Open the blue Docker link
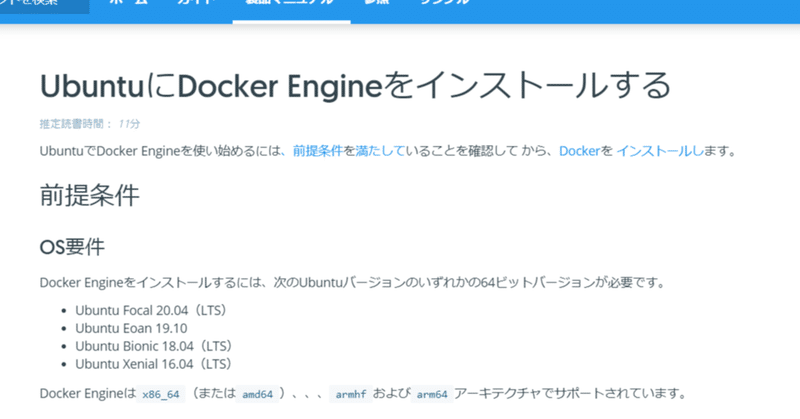 pyautogui.click(x=580, y=151)
